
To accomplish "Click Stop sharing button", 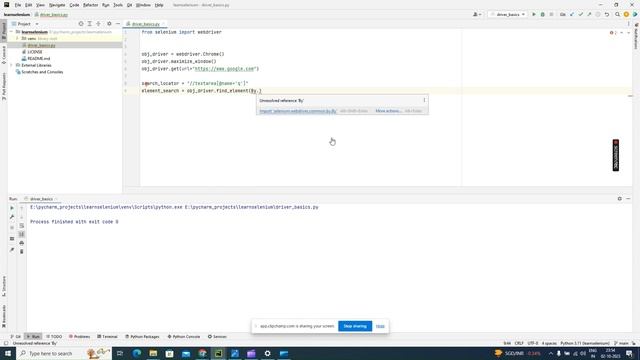I will click(x=355, y=326).
